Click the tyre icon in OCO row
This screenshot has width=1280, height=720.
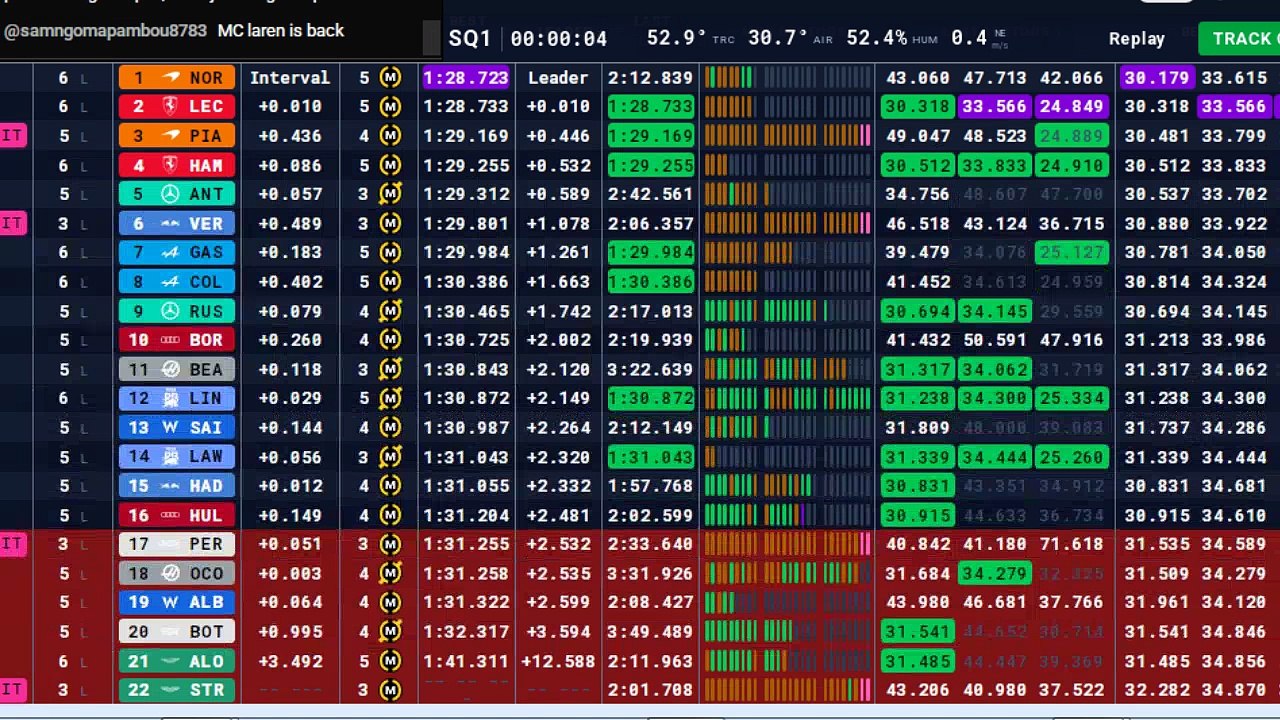391,573
